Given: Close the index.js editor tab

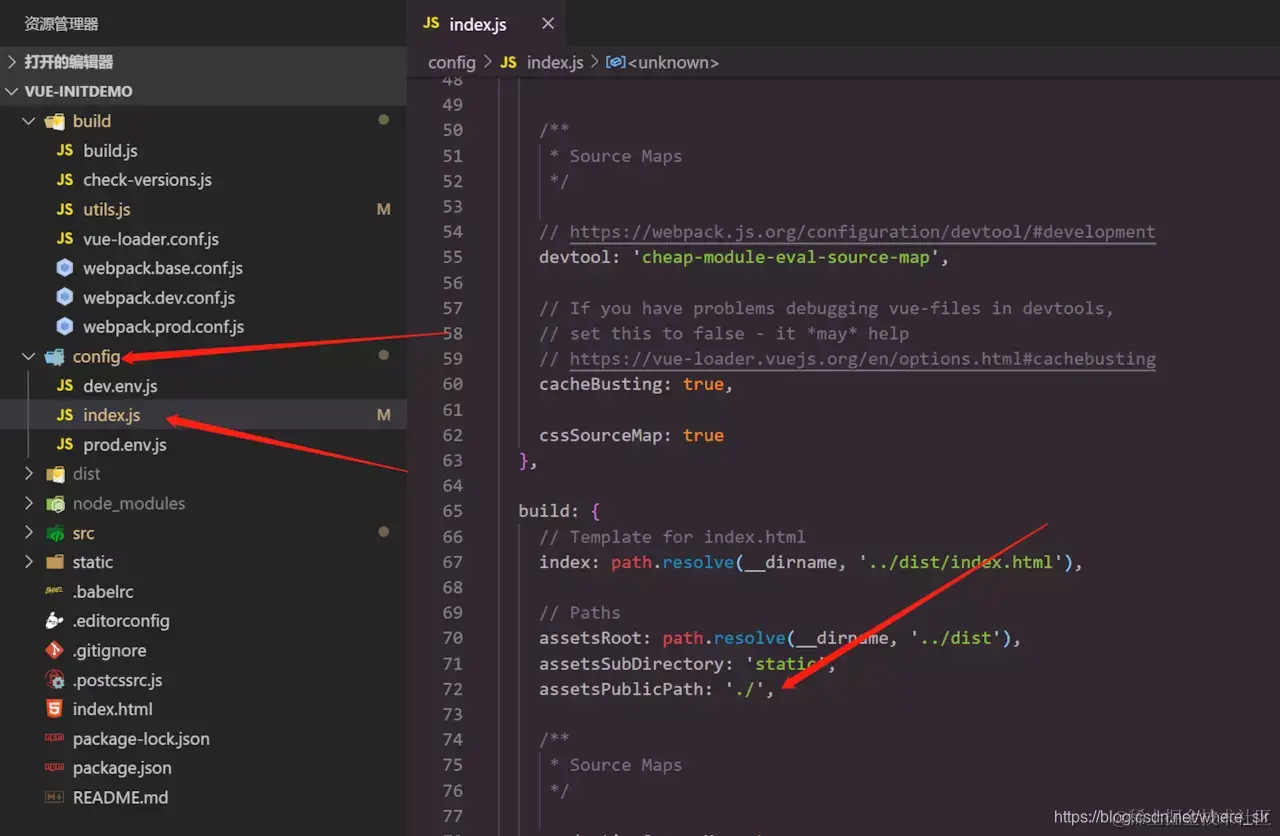Looking at the screenshot, I should [547, 23].
